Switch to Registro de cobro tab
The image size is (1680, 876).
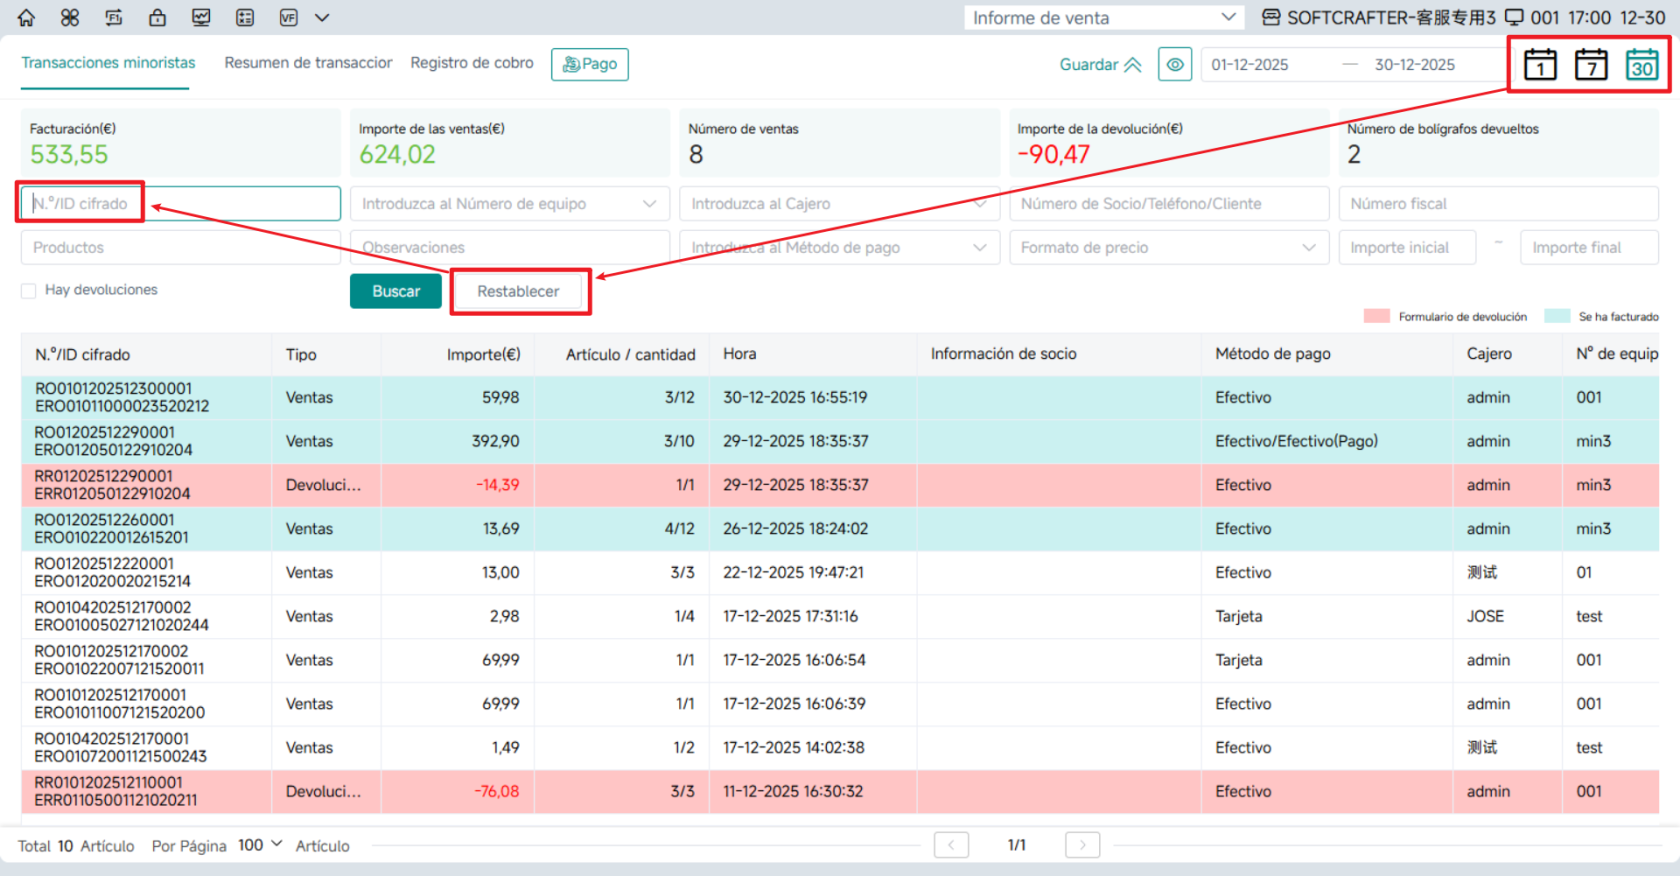point(472,63)
